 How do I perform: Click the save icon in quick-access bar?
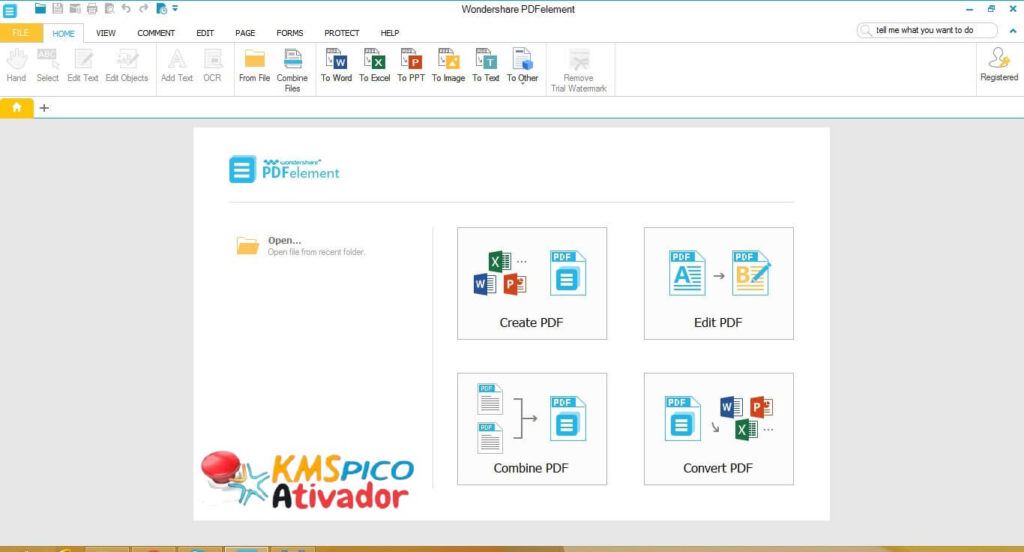click(57, 8)
